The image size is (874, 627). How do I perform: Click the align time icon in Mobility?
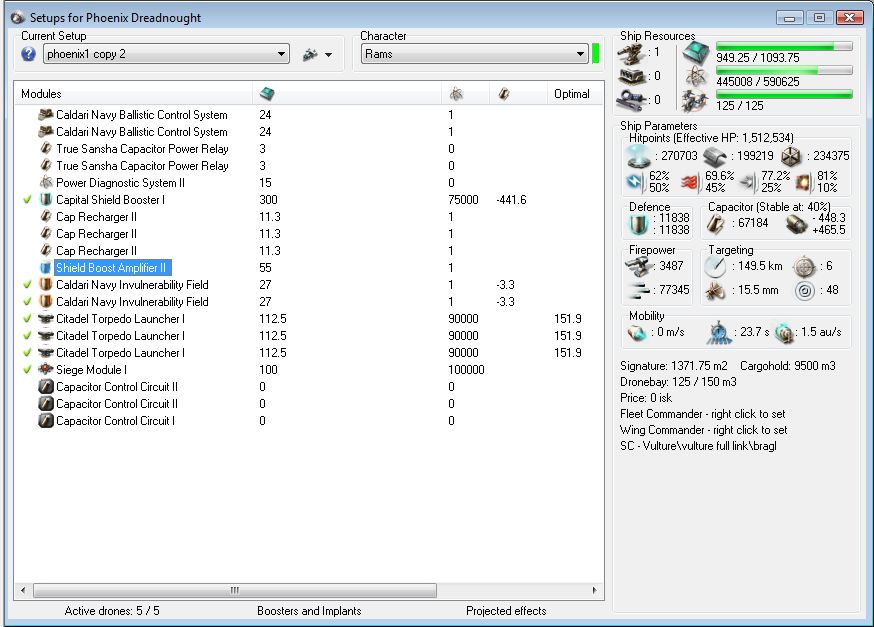pos(719,332)
